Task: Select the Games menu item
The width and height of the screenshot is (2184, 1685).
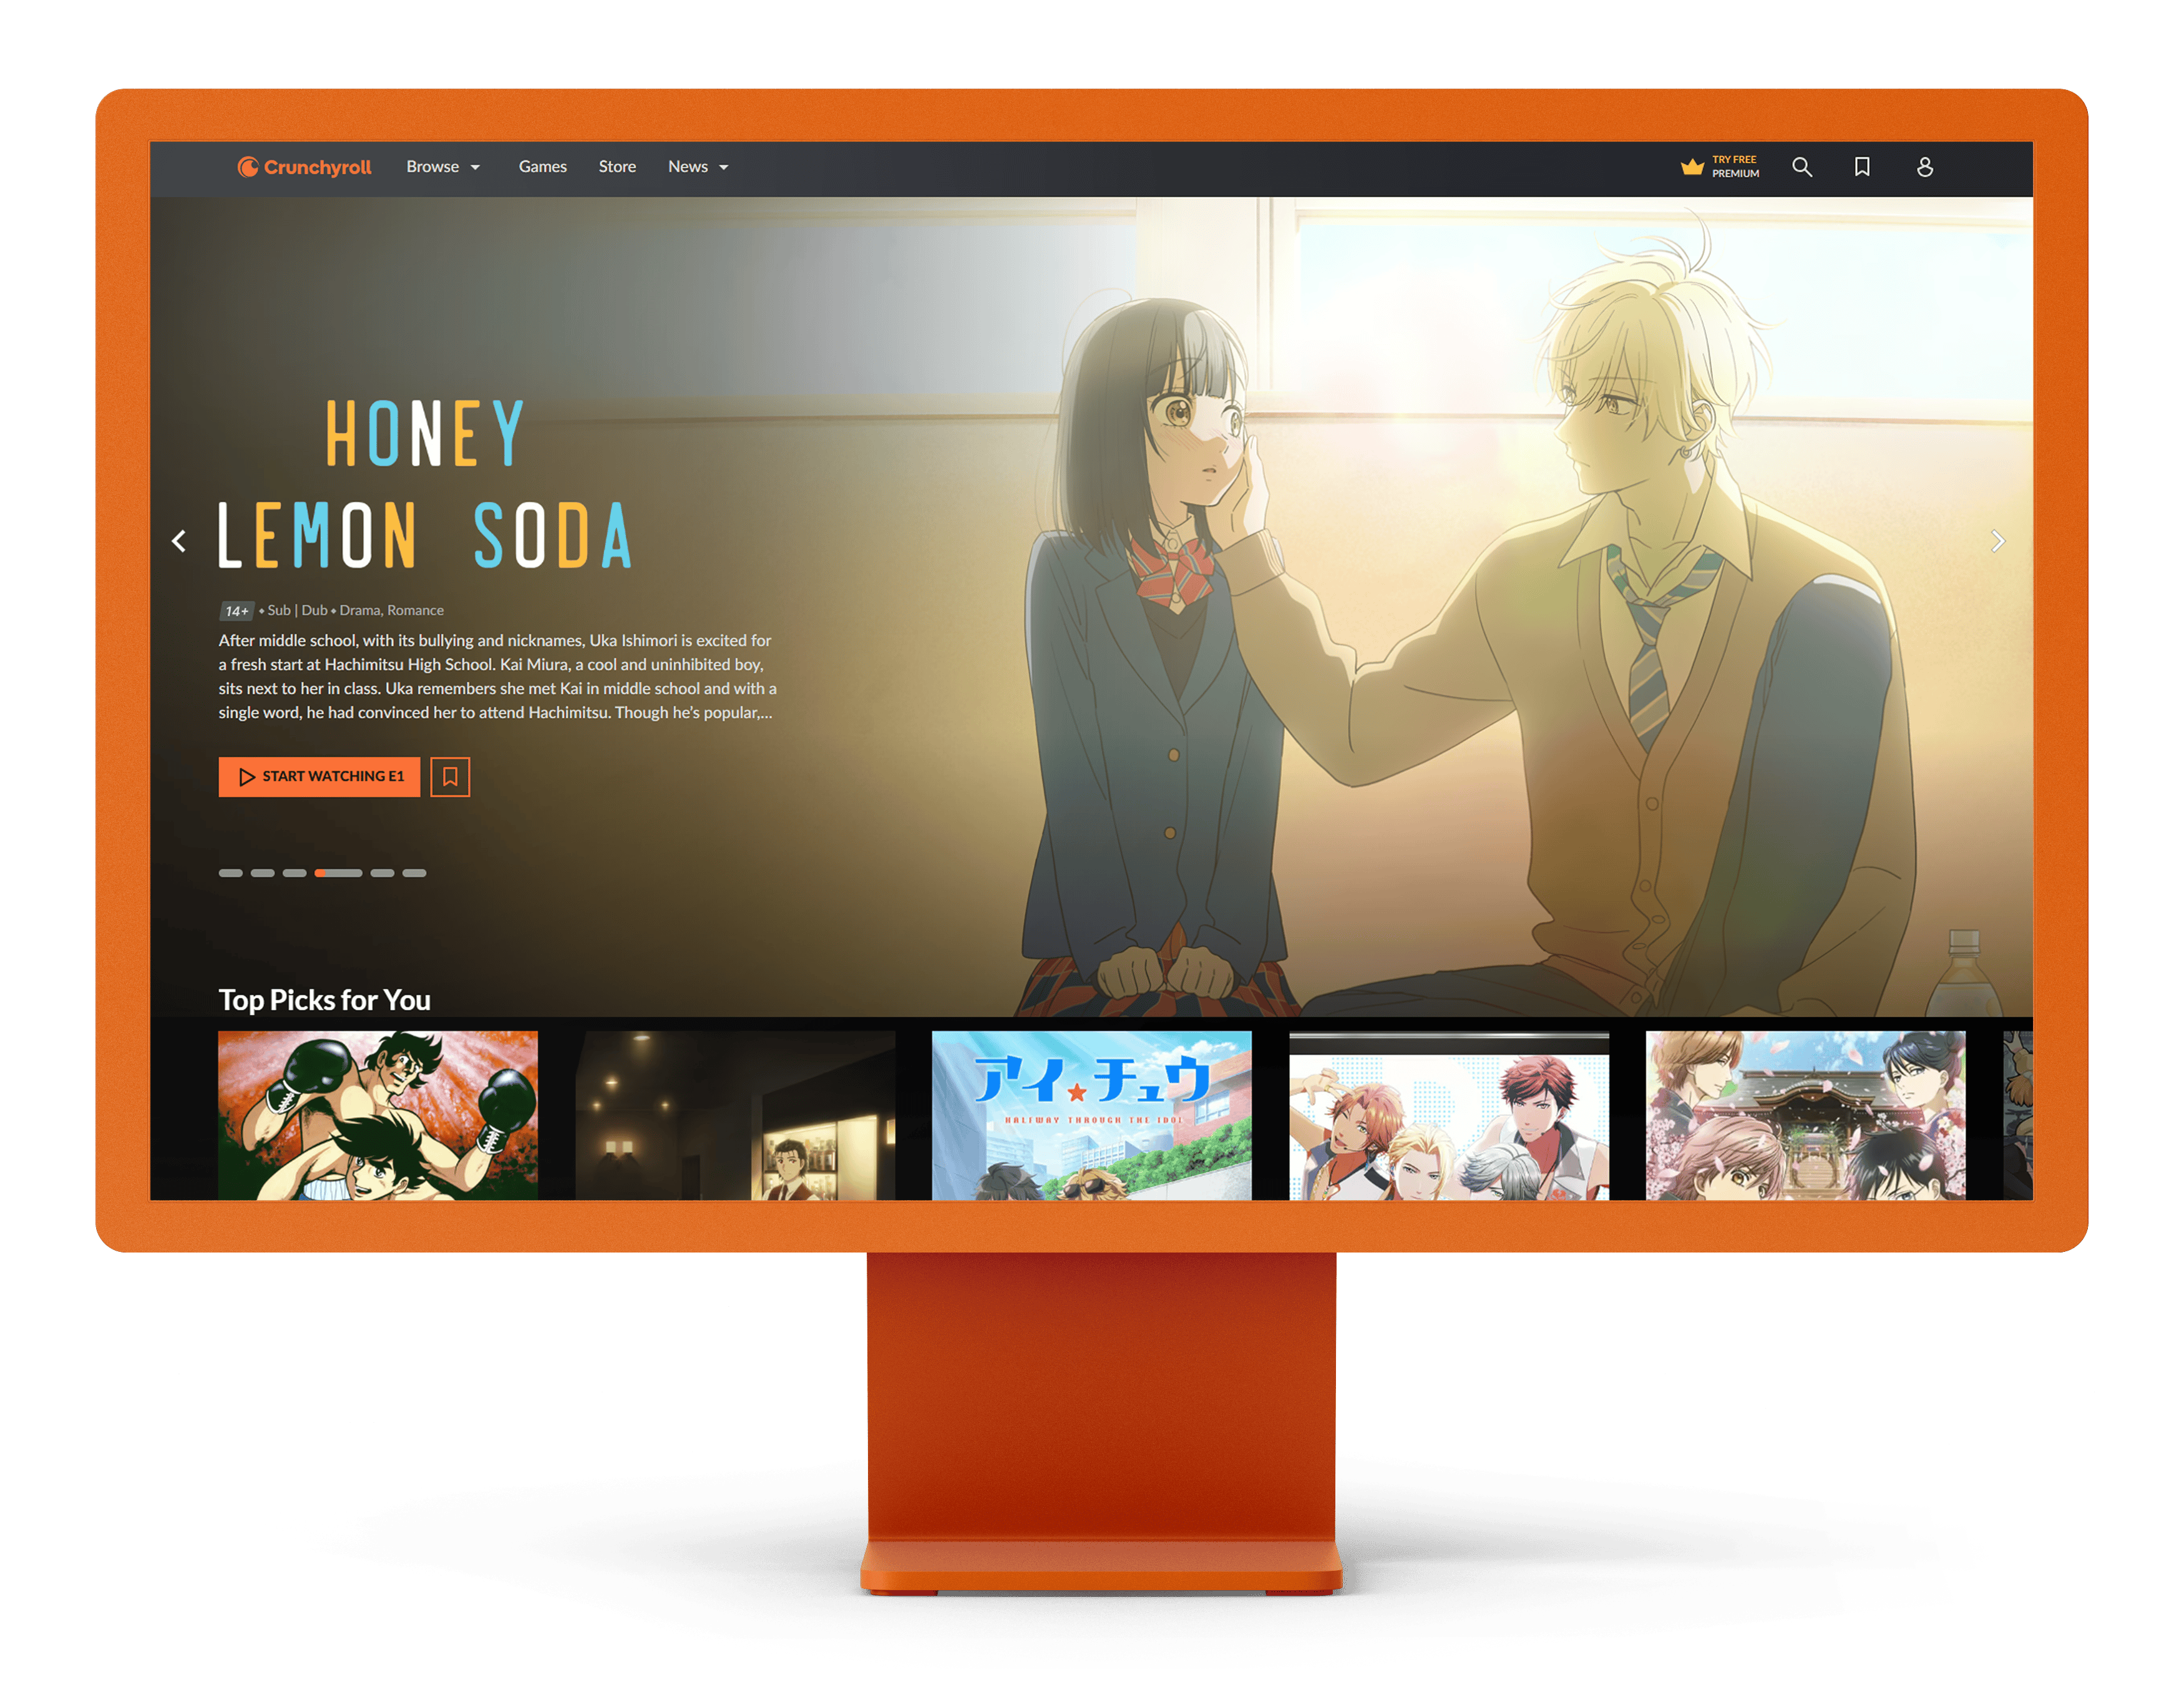Action: pos(540,167)
